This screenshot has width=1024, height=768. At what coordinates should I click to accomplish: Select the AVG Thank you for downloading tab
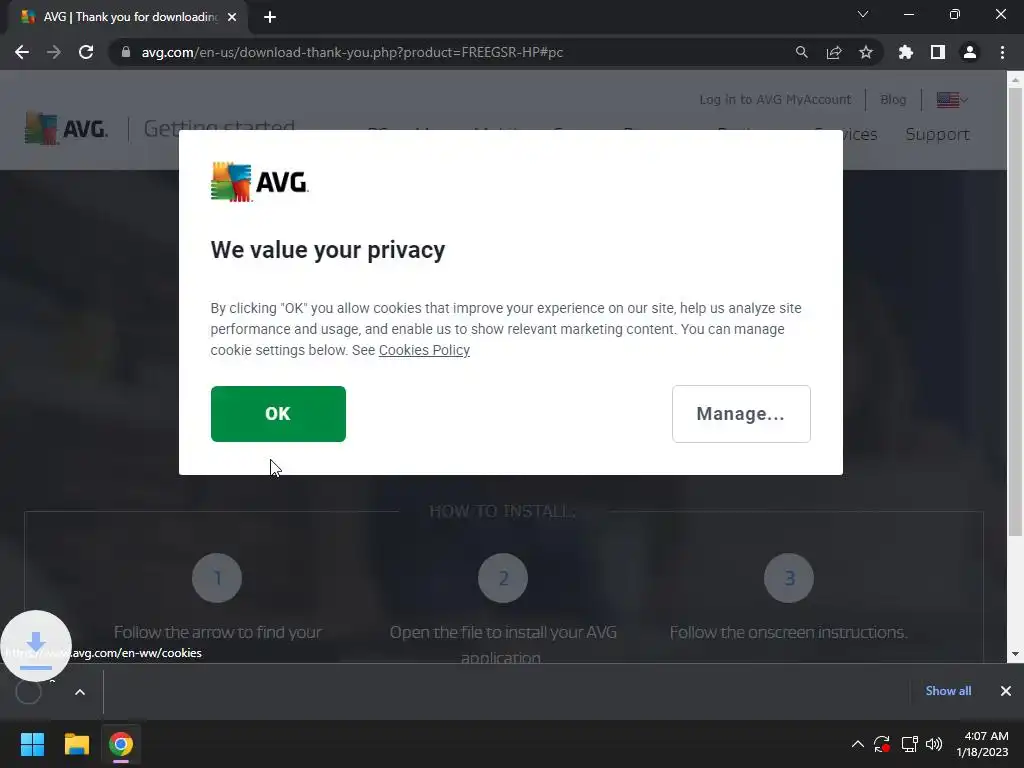click(129, 17)
